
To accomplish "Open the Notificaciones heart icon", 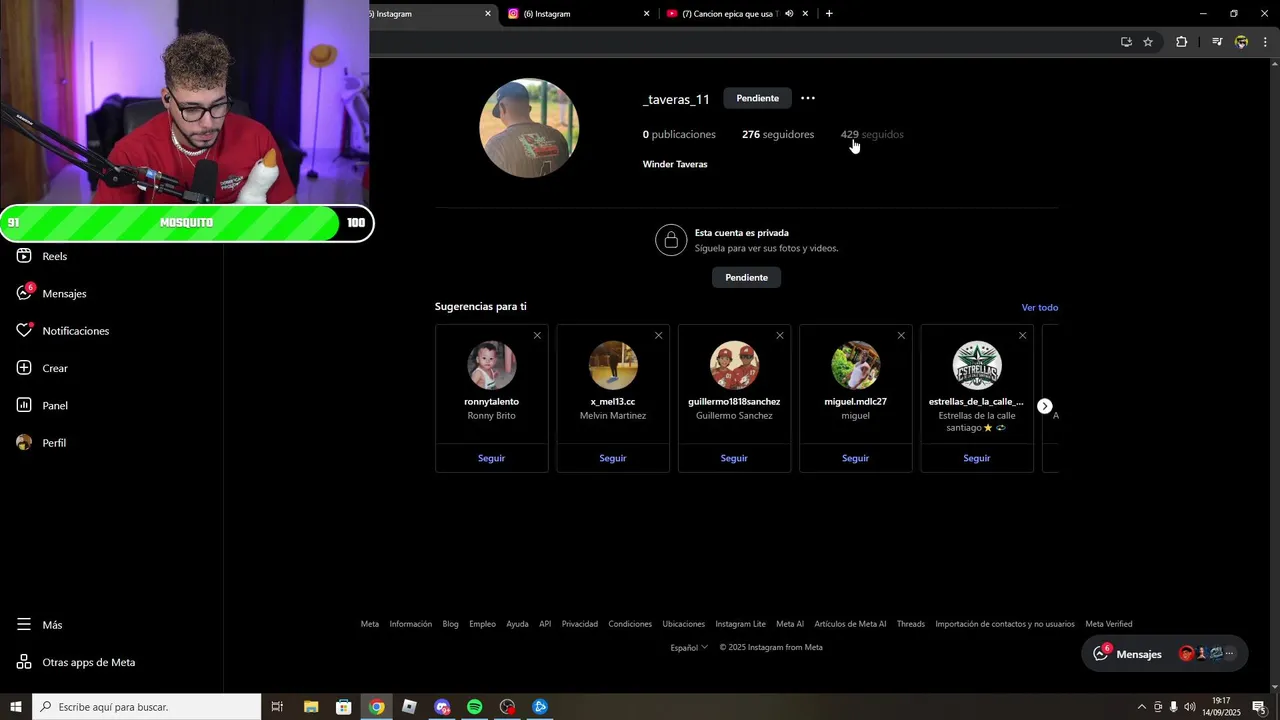I will point(24,331).
